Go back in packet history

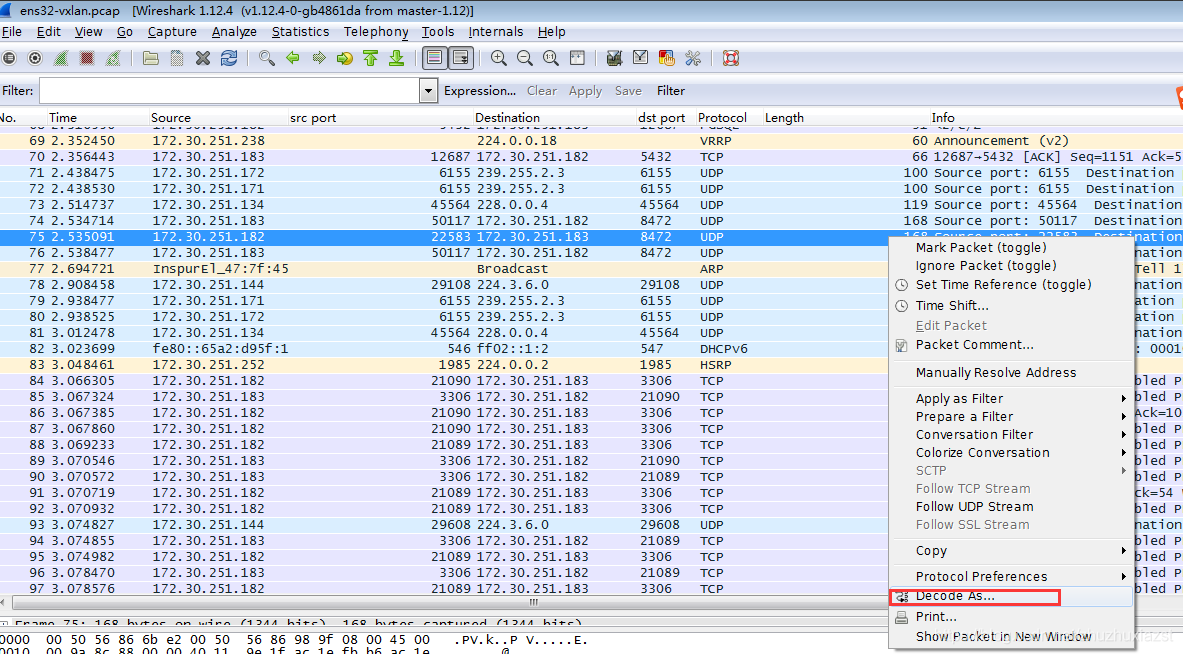tap(293, 58)
